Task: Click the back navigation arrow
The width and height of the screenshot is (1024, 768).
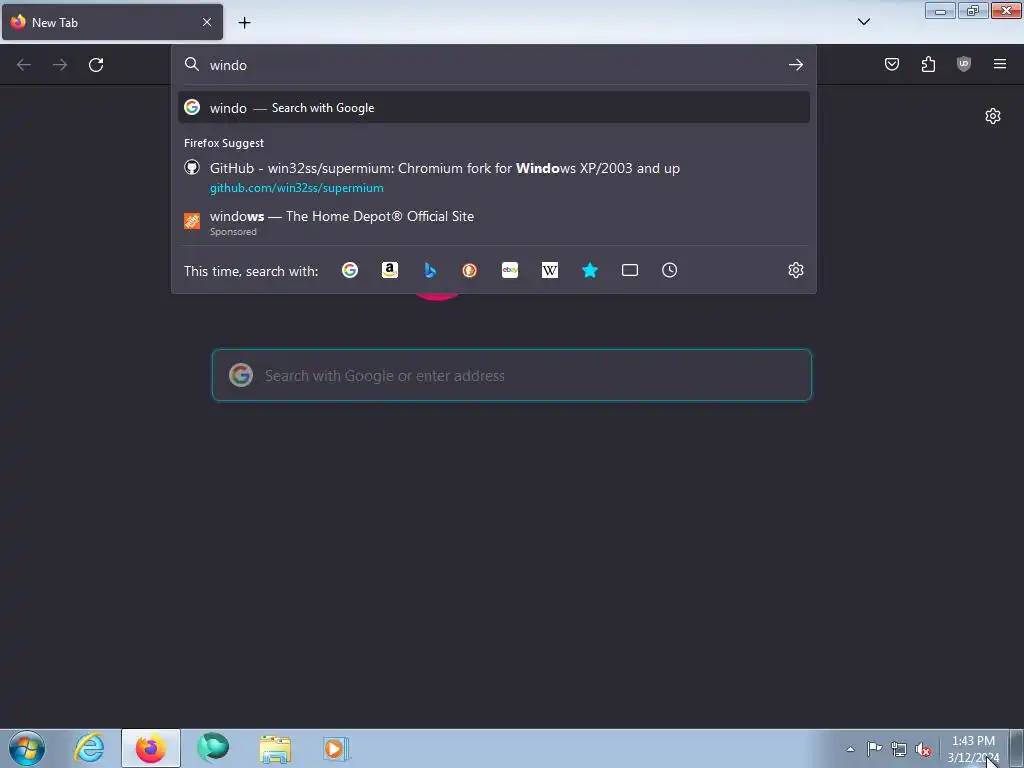Action: [24, 65]
